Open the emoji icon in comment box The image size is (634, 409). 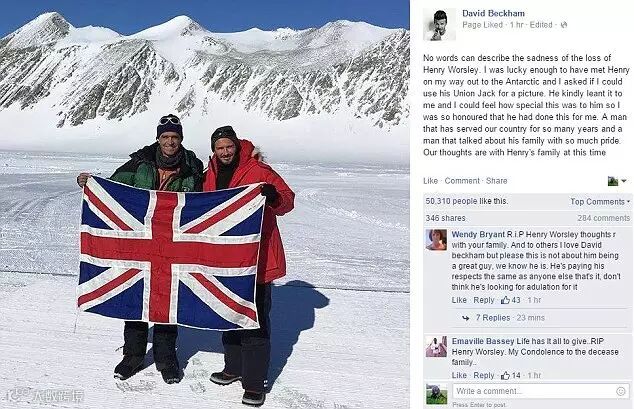point(621,391)
